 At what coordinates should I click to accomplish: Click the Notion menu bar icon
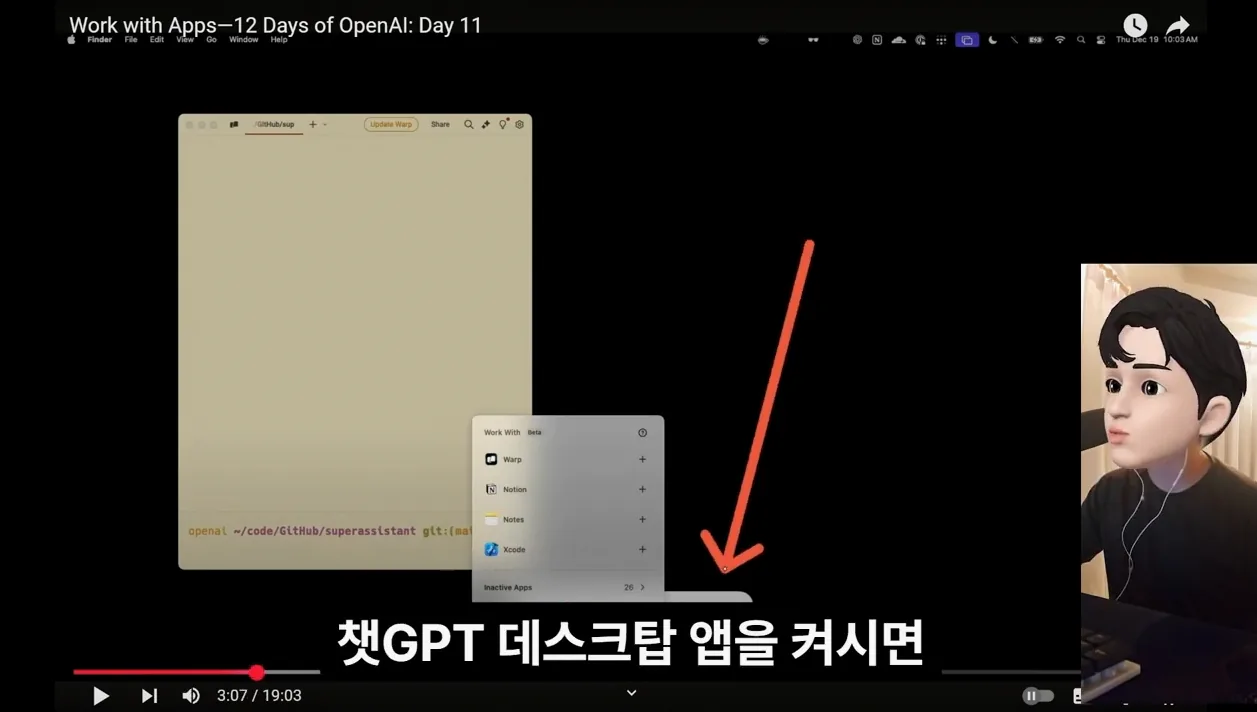877,40
